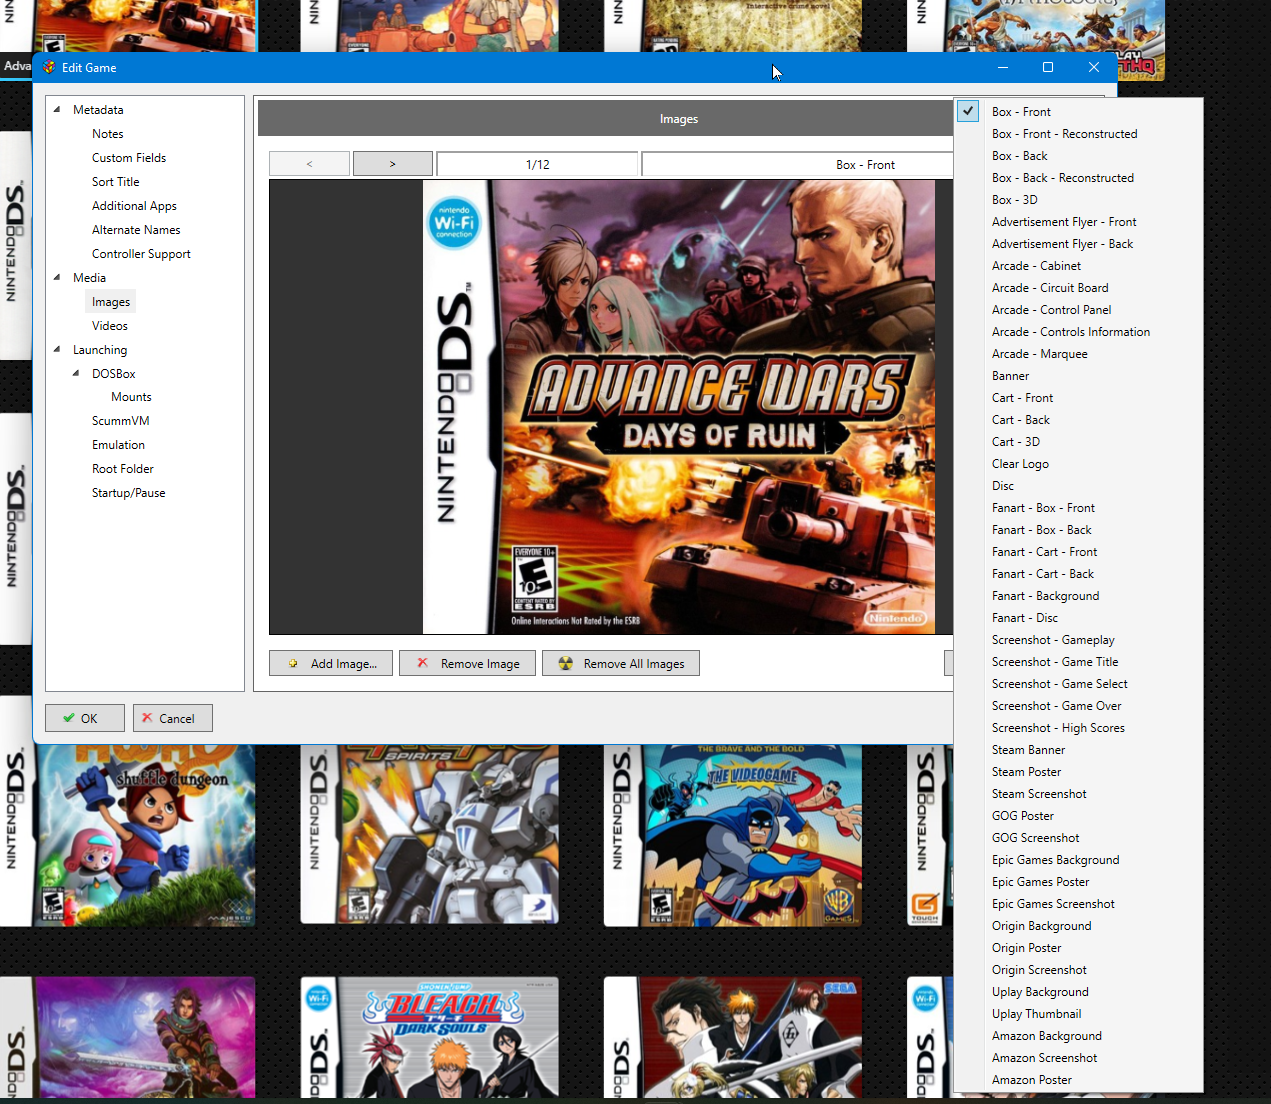Collapse the DOSBox tree node
The height and width of the screenshot is (1104, 1271).
tap(76, 374)
